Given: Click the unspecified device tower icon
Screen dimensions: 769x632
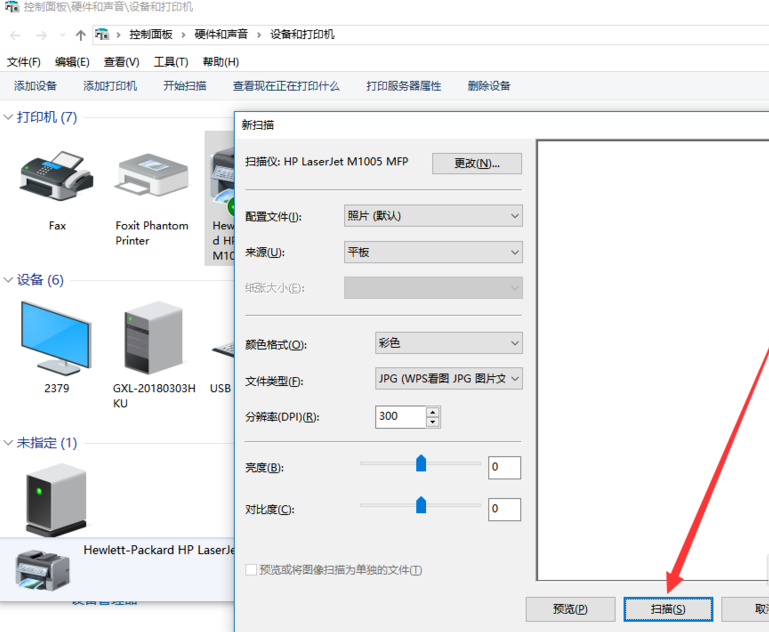Looking at the screenshot, I should click(x=56, y=498).
